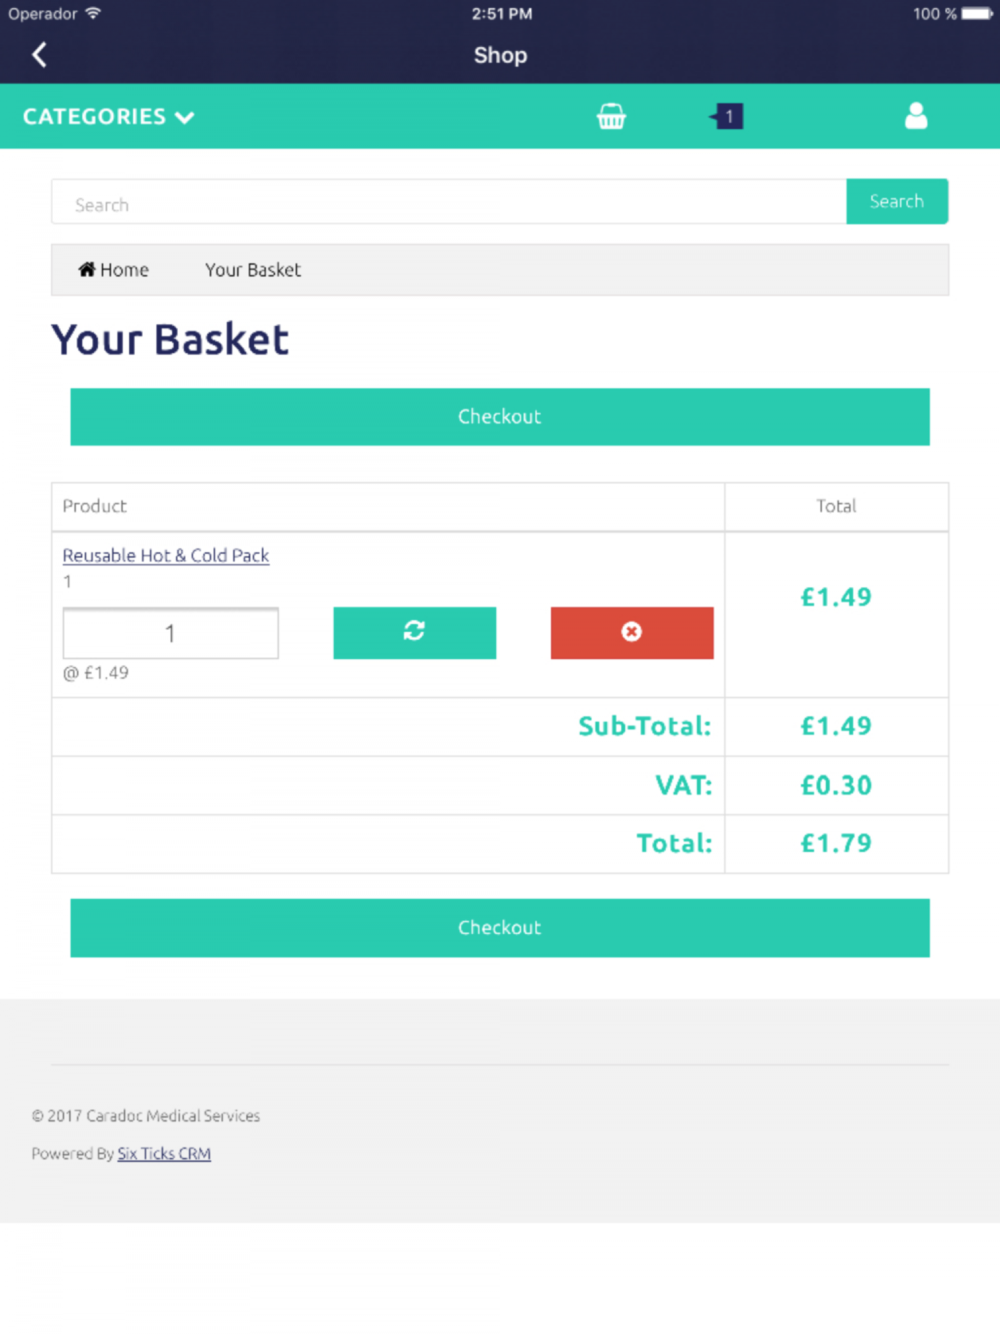Select Your Basket breadcrumb item

(x=253, y=270)
